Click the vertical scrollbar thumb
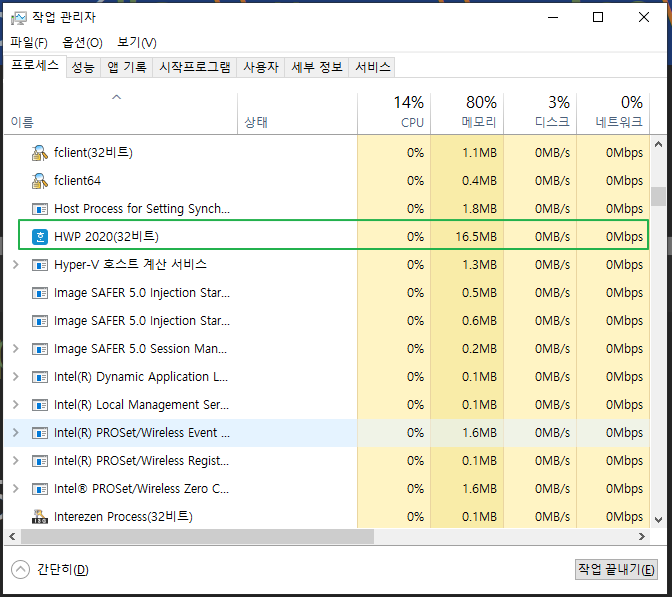The image size is (672, 597). pos(658,197)
